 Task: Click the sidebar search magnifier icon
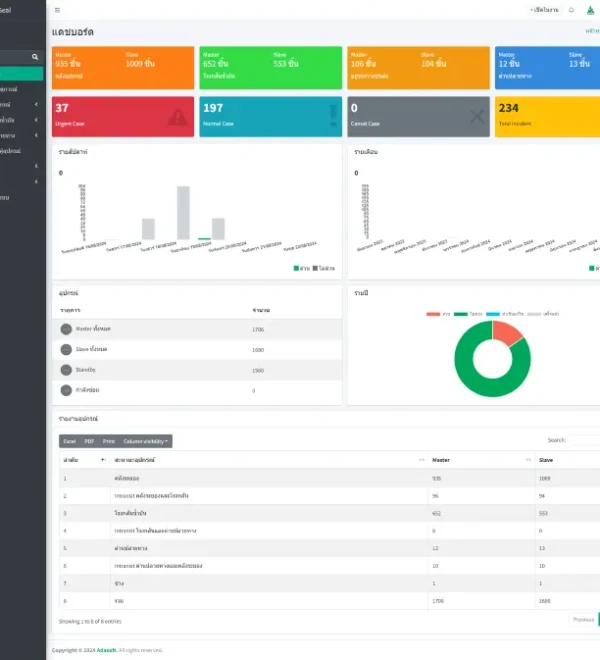pos(35,57)
